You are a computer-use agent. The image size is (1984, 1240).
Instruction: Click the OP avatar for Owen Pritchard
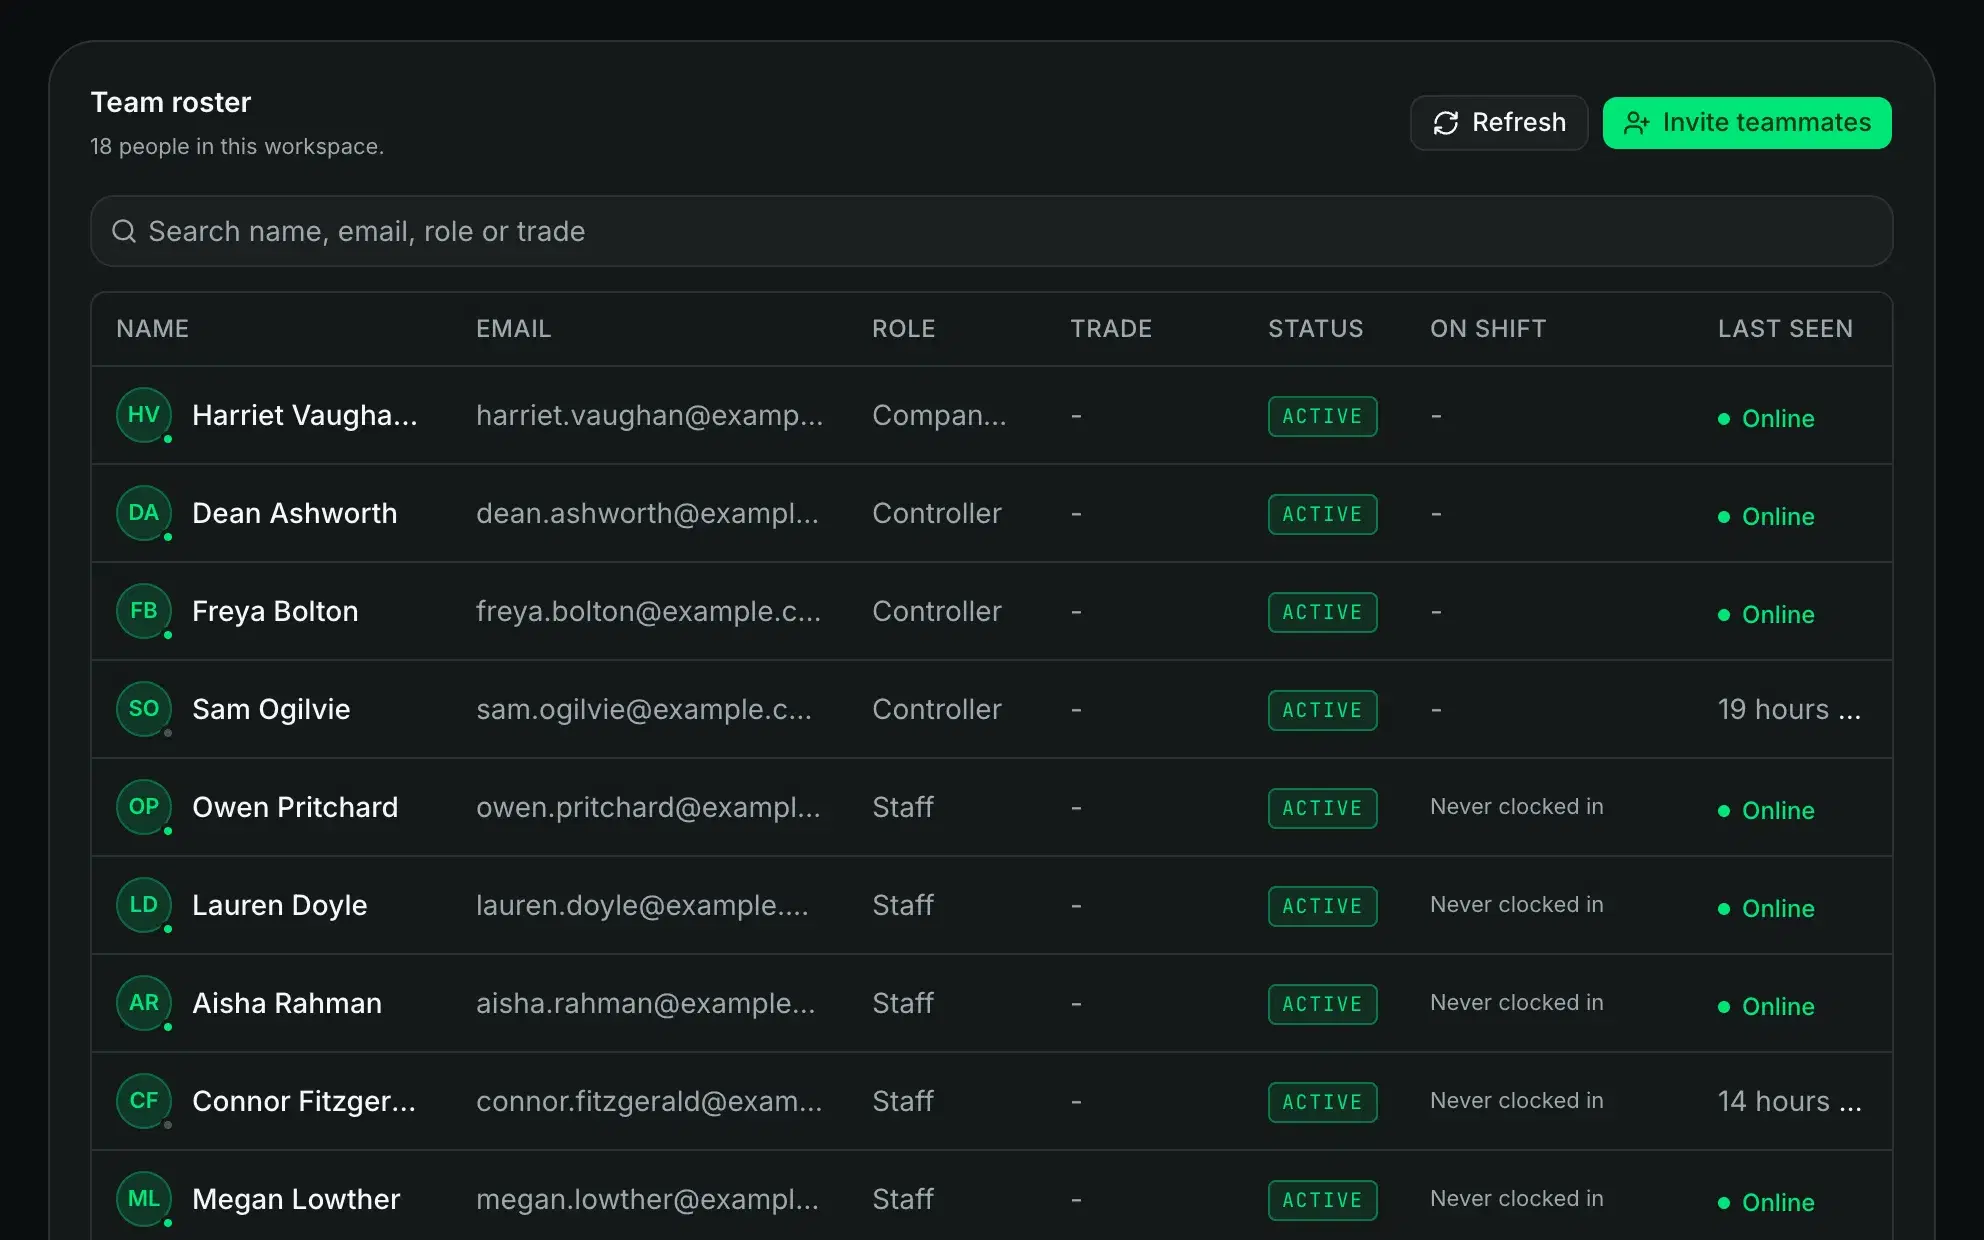[x=144, y=807]
